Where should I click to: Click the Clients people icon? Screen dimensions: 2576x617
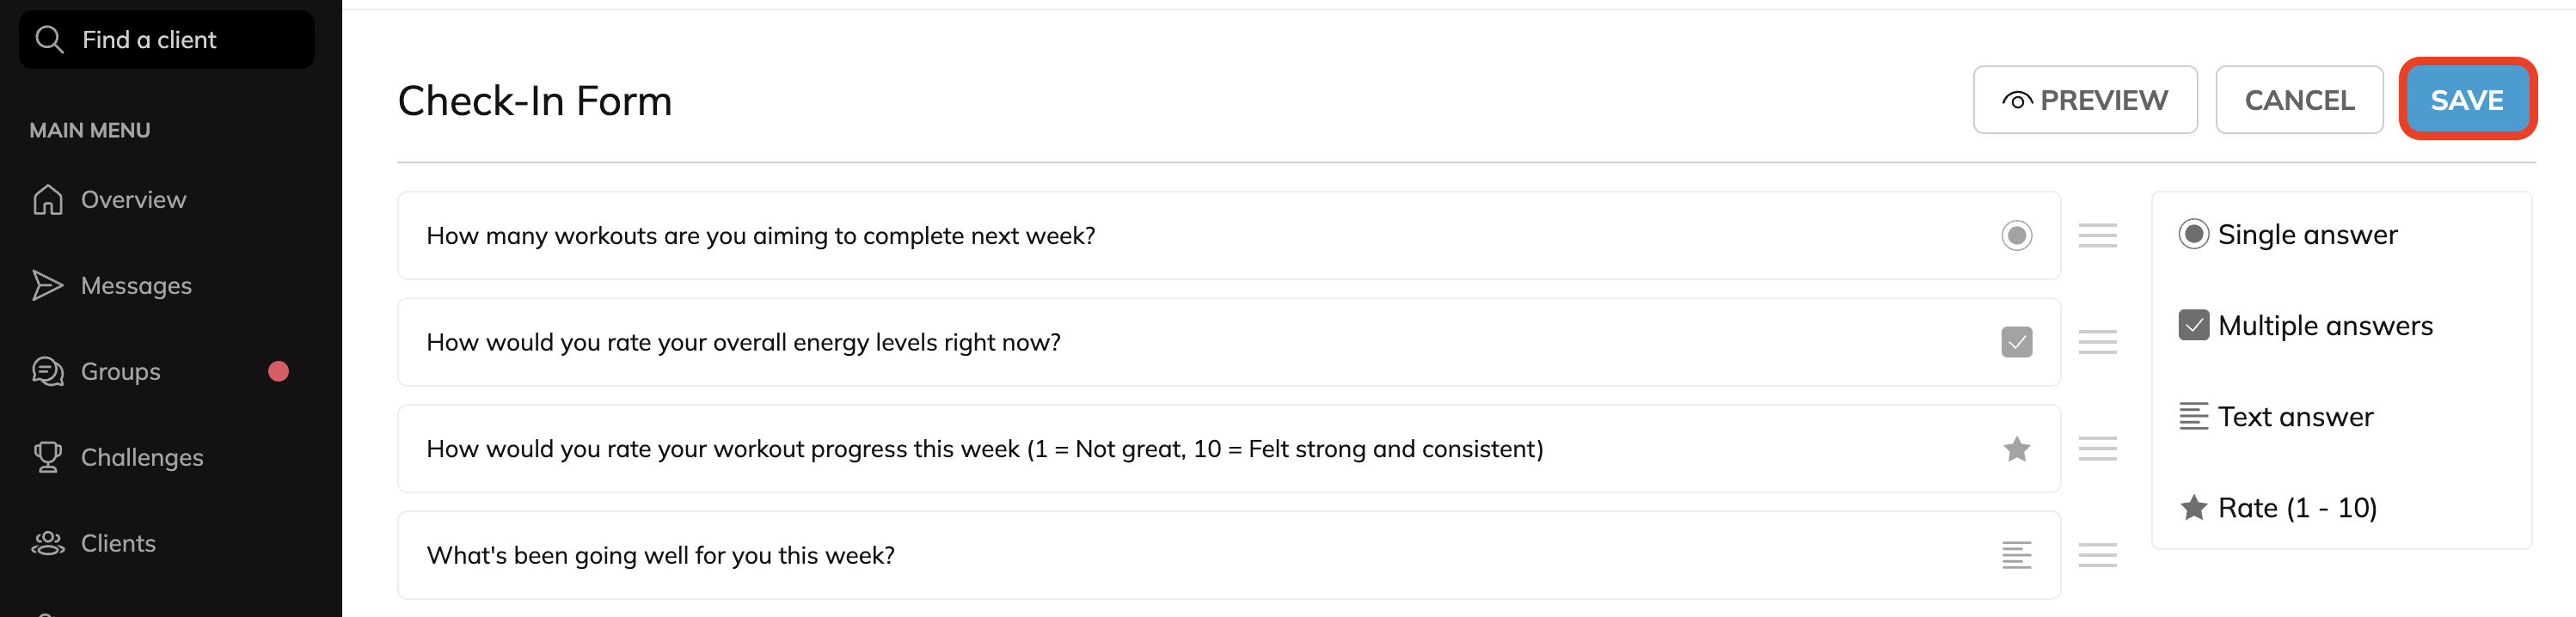pos(47,543)
